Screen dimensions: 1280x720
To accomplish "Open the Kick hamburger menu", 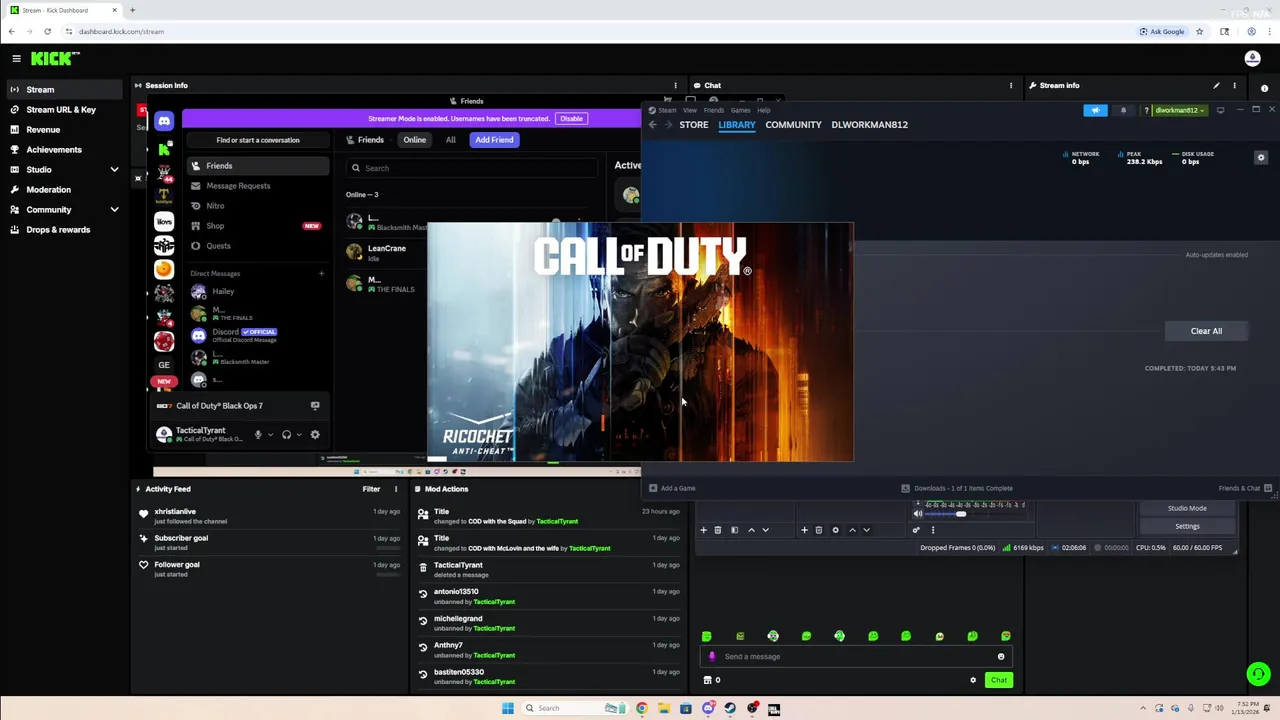I will coord(16,59).
